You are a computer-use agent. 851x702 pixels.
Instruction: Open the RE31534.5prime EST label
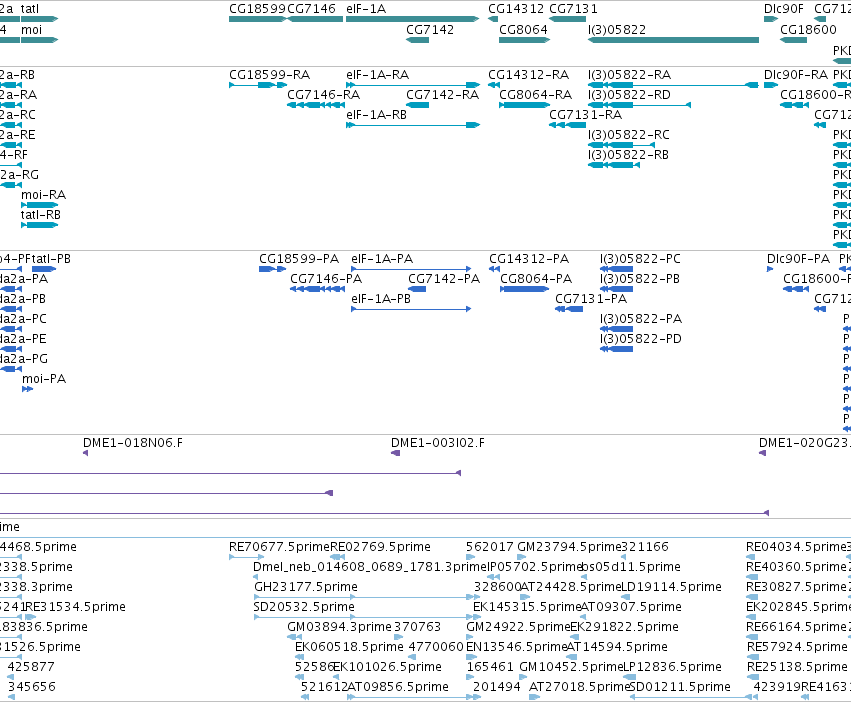pos(75,607)
